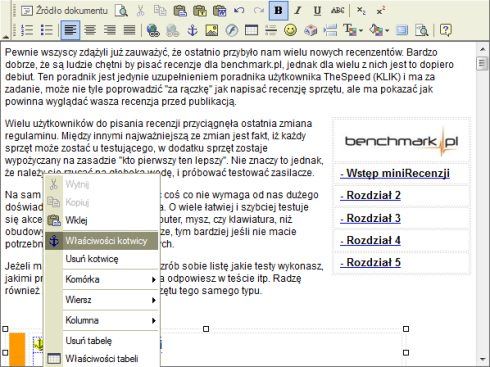490x367 pixels.
Task: Choose Wytnij in the context menu
Action: (102, 184)
